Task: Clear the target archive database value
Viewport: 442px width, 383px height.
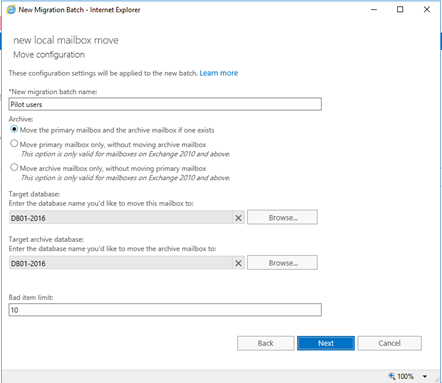Action: pyautogui.click(x=238, y=263)
